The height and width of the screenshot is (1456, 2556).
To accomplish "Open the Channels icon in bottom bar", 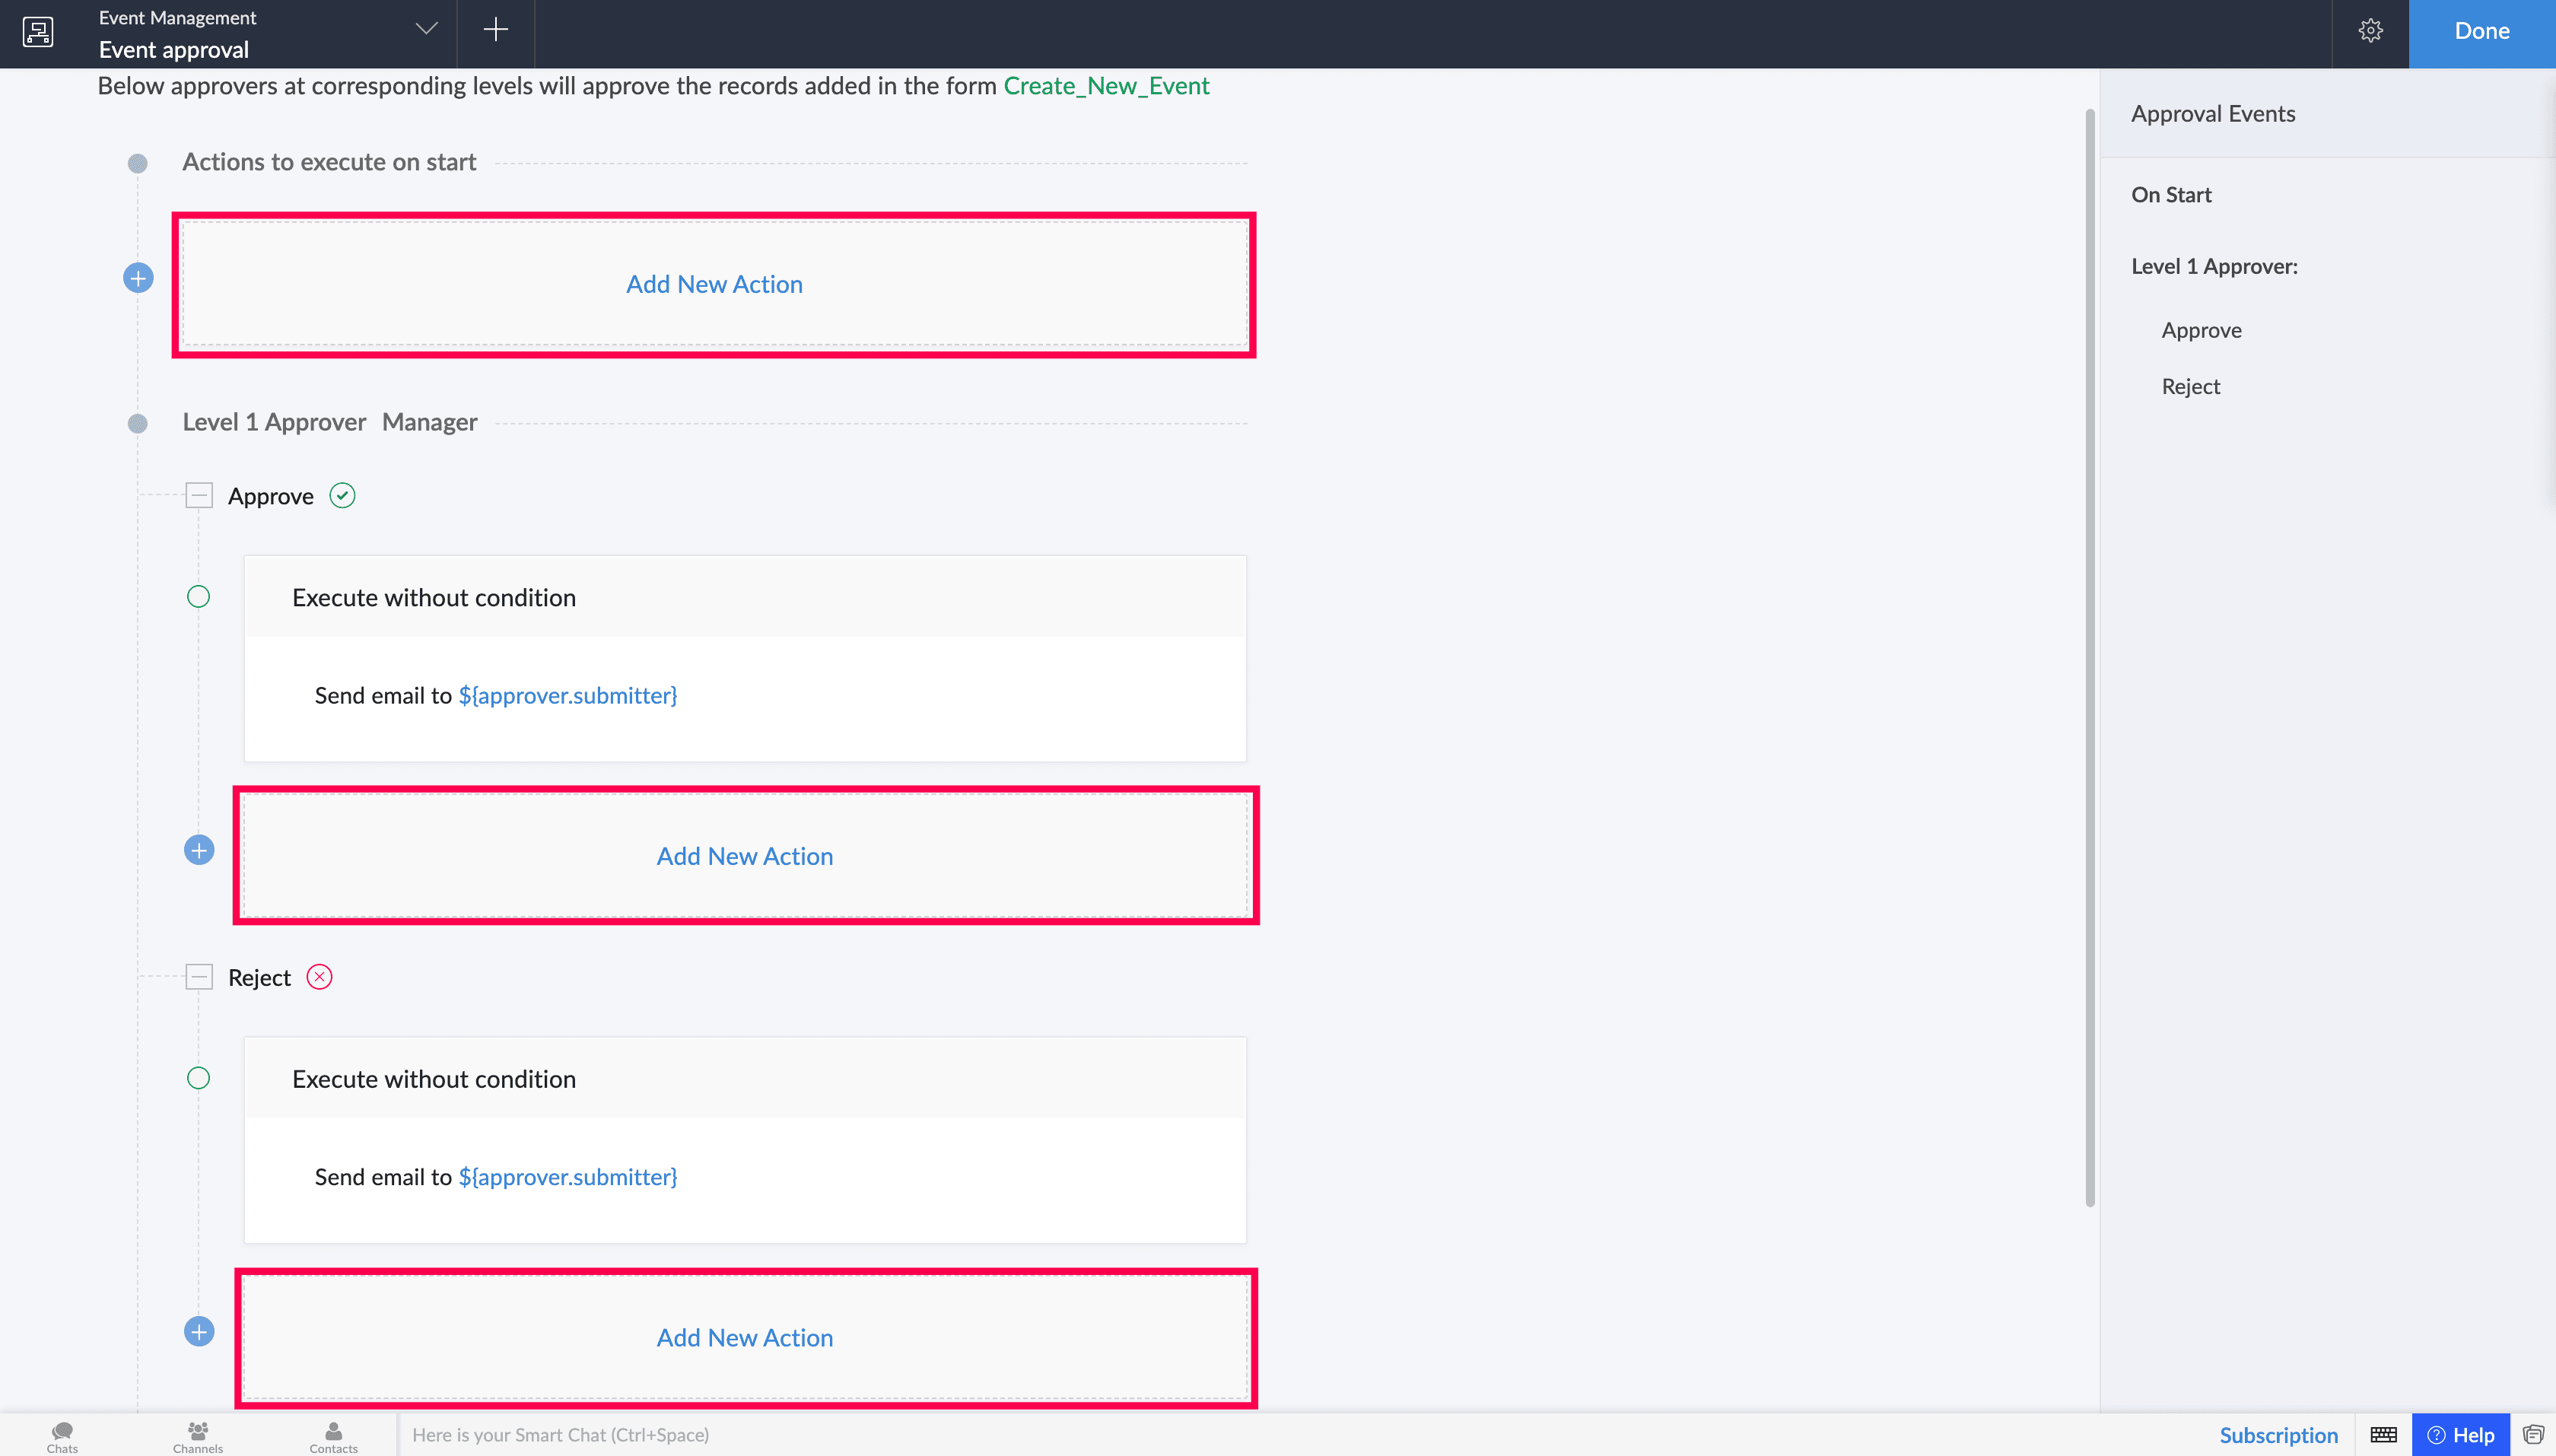I will pyautogui.click(x=198, y=1436).
